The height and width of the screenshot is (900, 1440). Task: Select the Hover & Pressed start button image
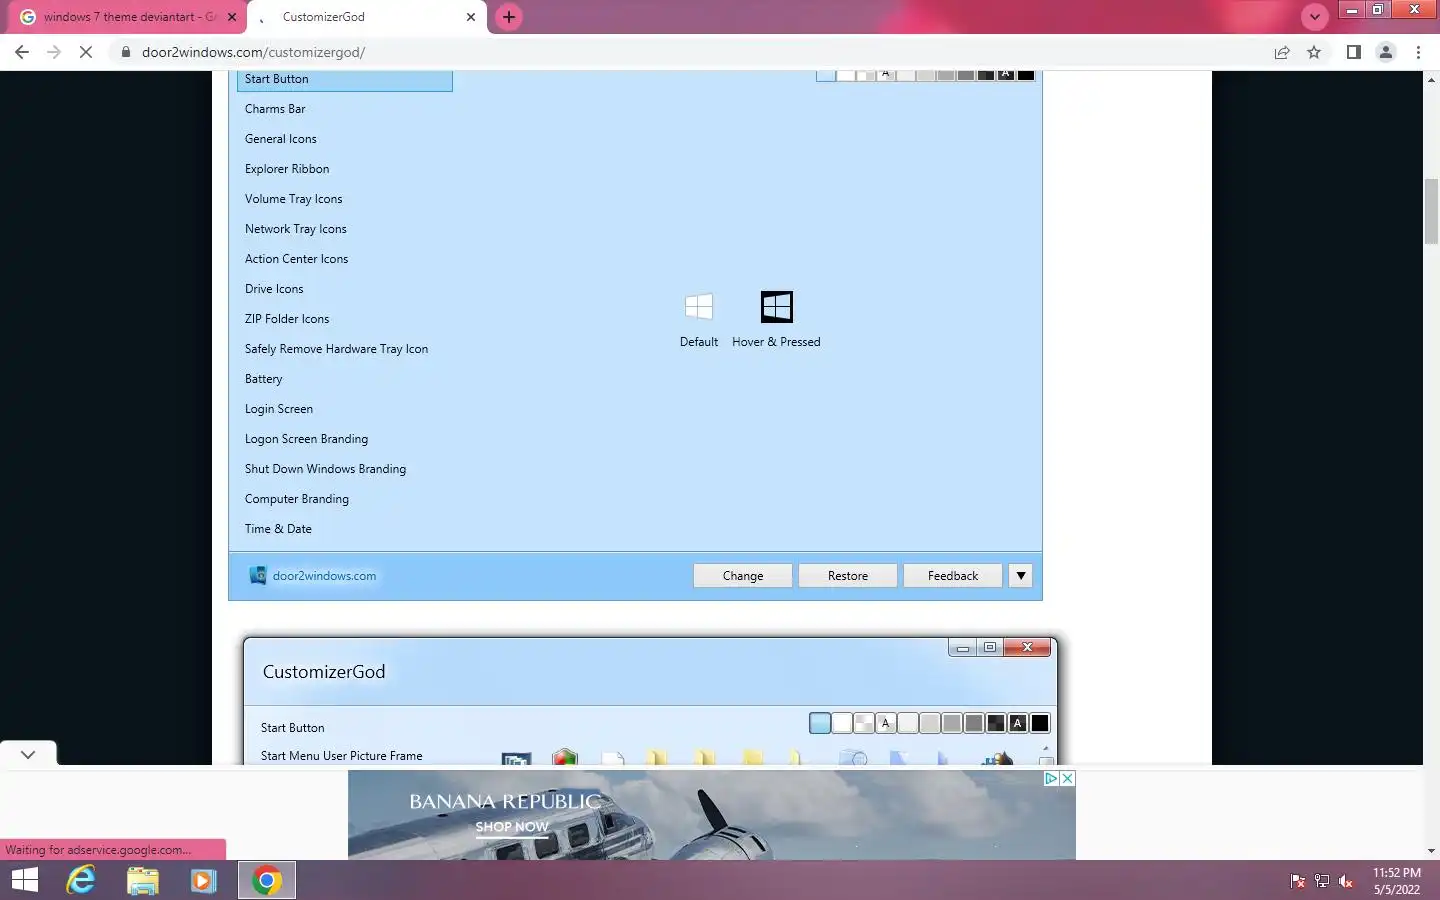pos(777,307)
